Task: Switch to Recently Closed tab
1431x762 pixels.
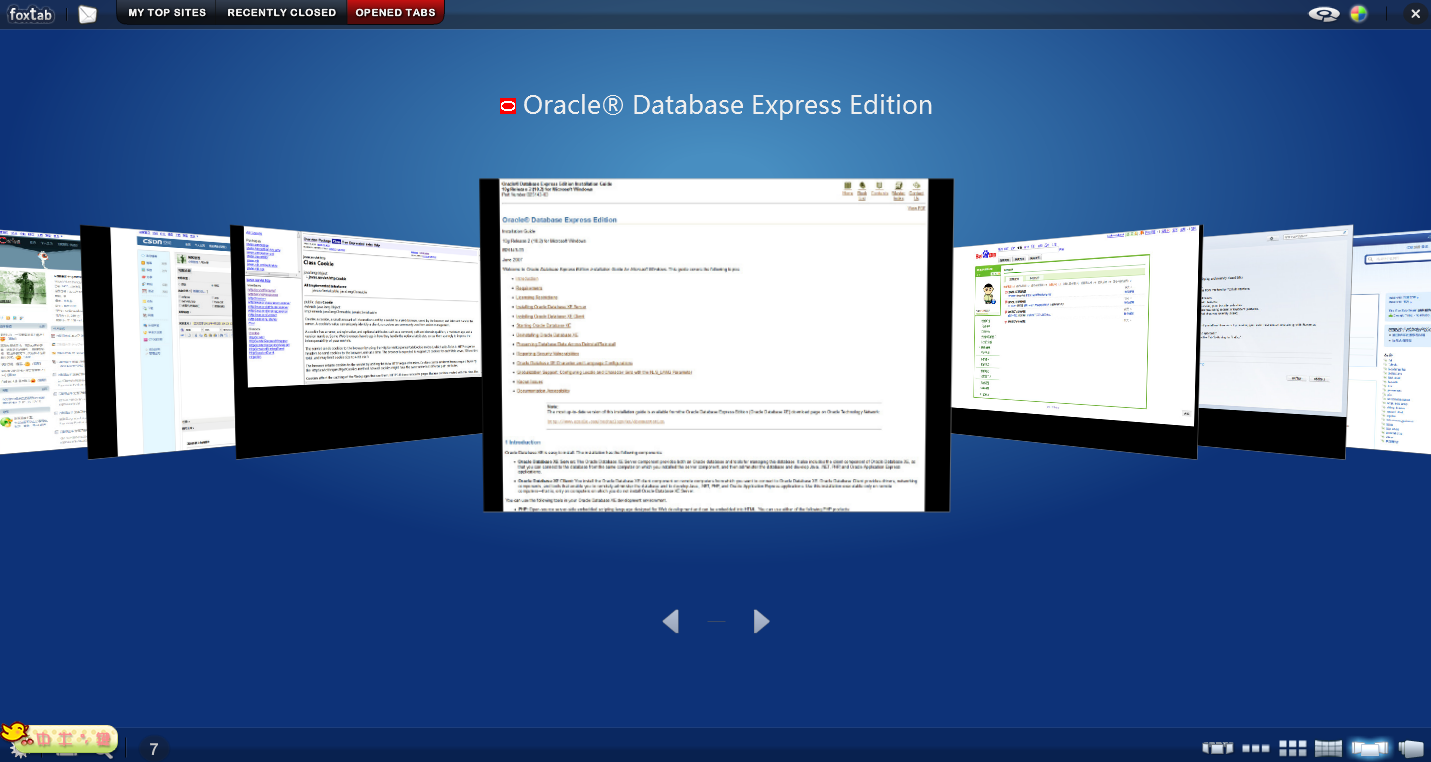Action: tap(281, 13)
